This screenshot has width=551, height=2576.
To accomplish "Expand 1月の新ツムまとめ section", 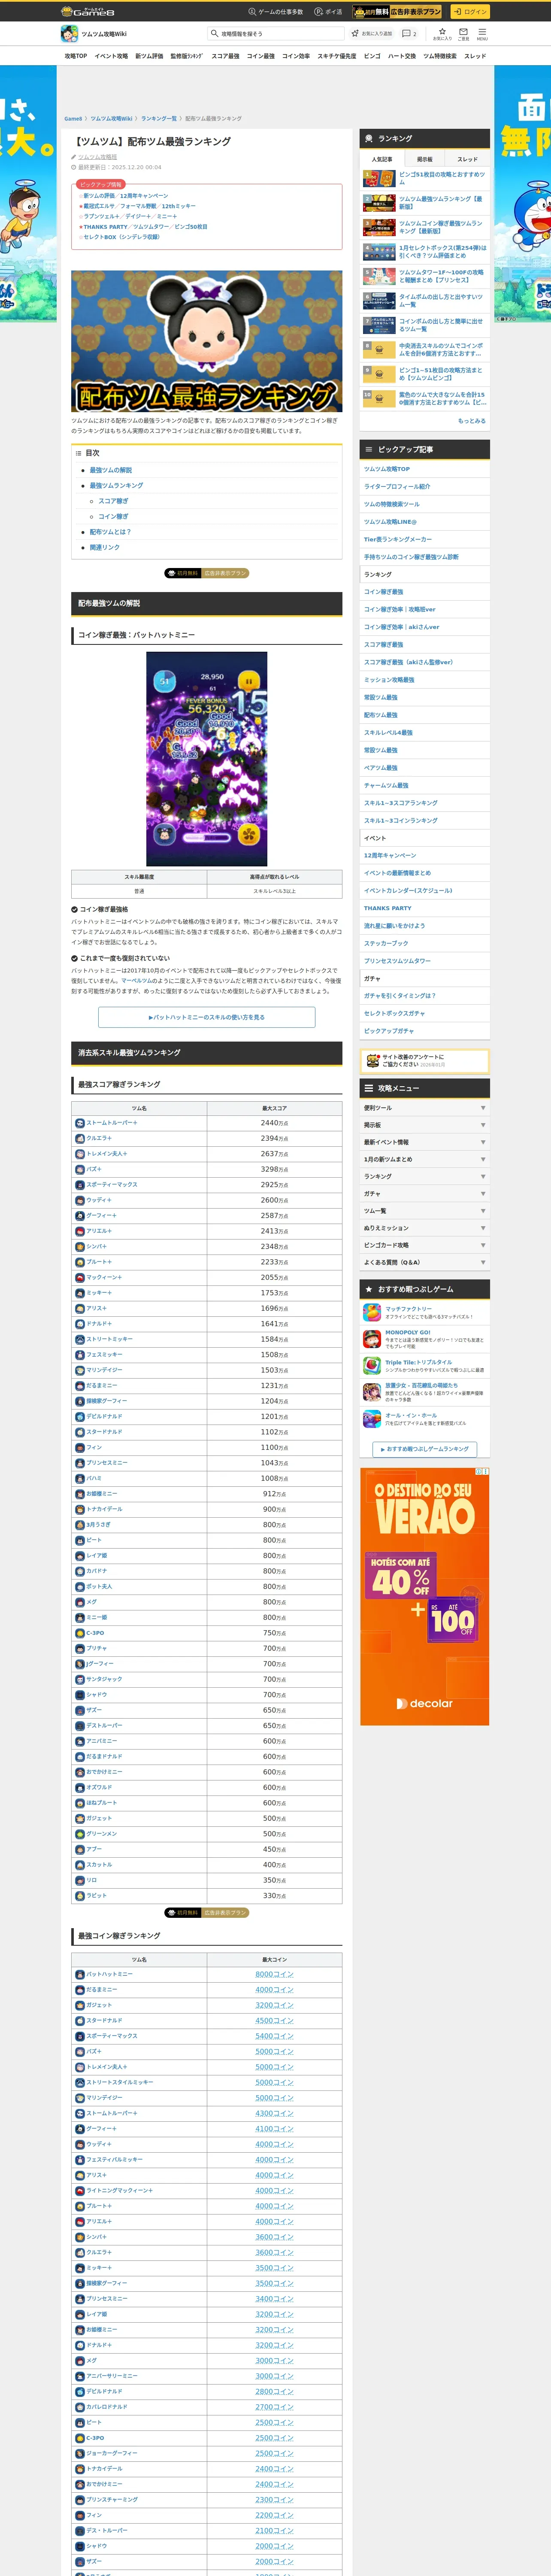I will tap(424, 1159).
